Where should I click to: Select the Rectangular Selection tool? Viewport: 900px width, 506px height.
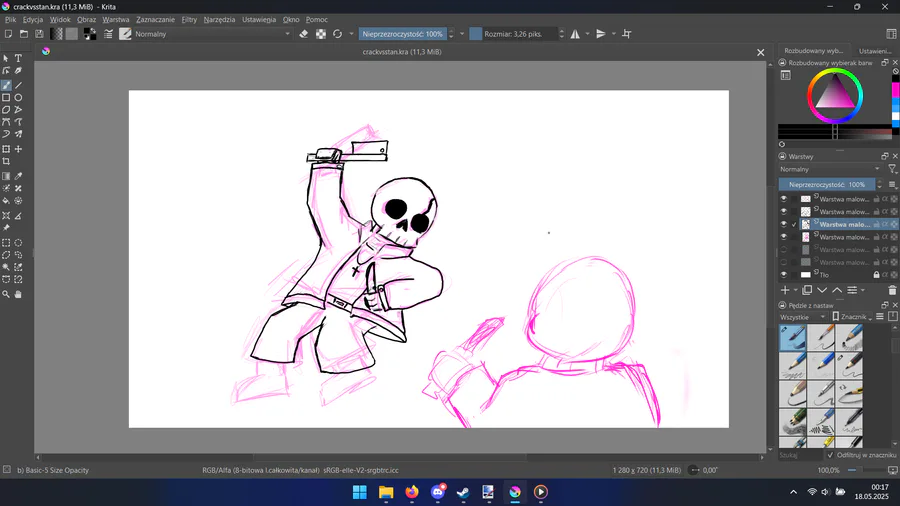coord(6,243)
